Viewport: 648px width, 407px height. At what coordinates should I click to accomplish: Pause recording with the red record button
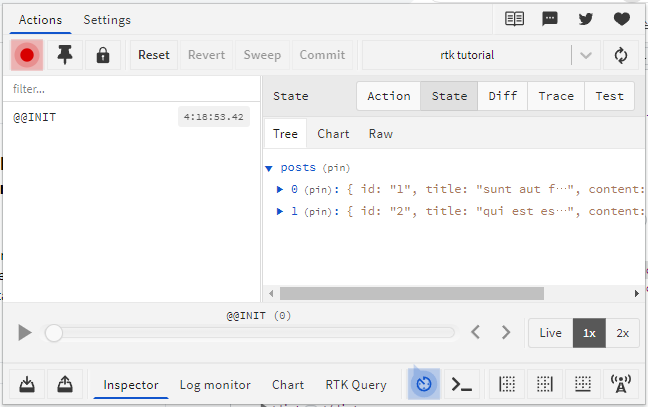pyautogui.click(x=27, y=55)
